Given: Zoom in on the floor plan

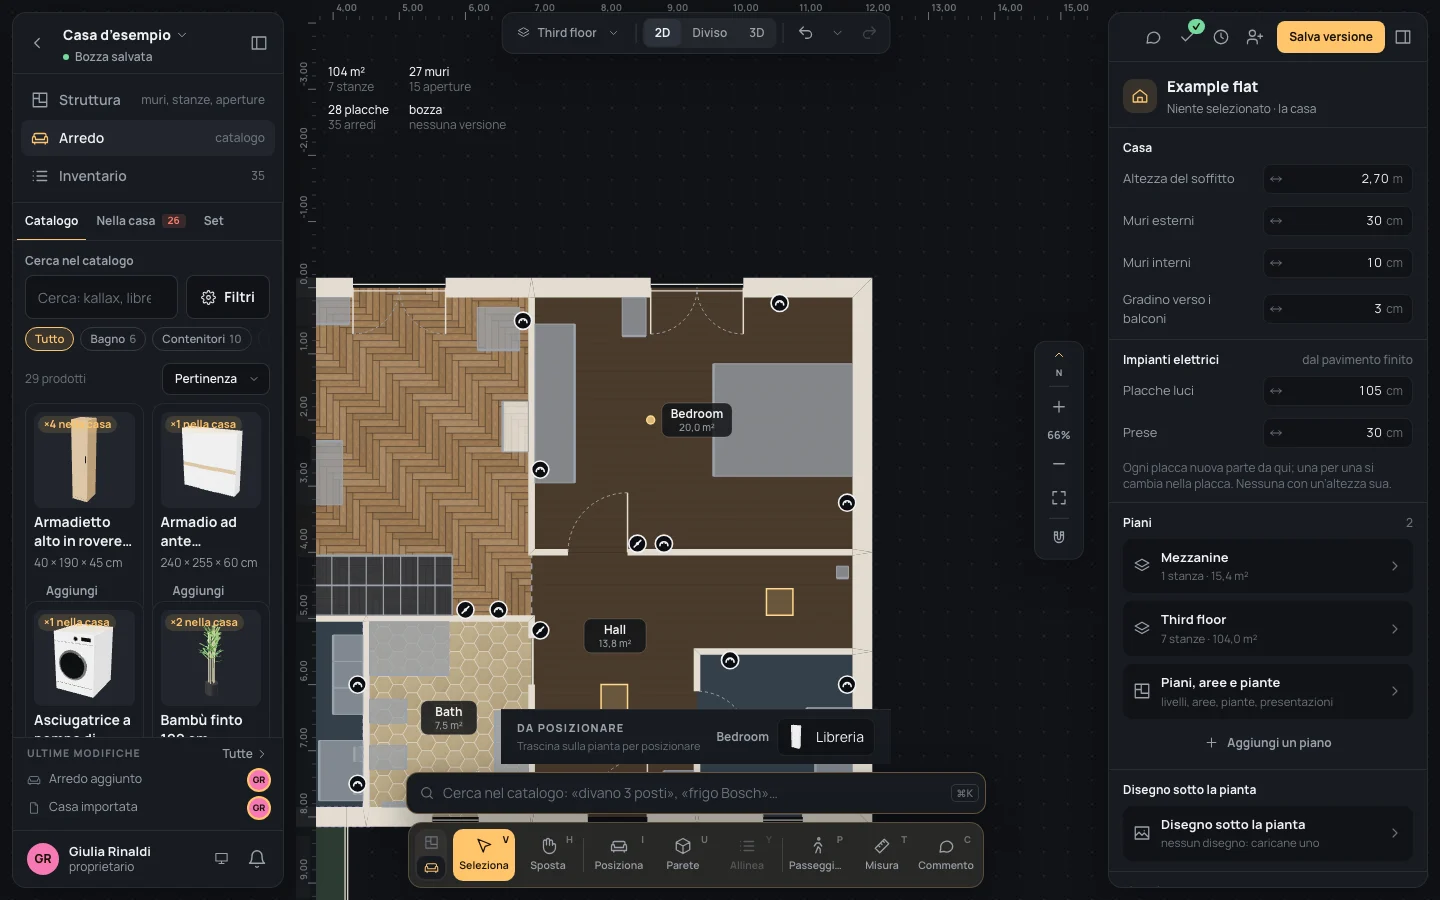Looking at the screenshot, I should pyautogui.click(x=1059, y=407).
